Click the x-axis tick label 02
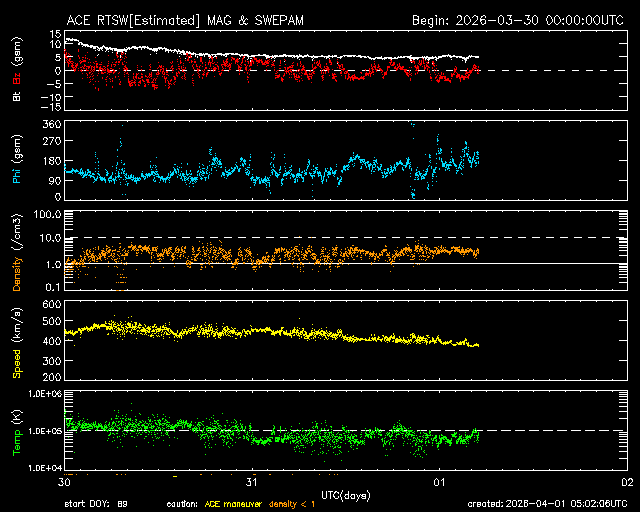 [x=626, y=482]
